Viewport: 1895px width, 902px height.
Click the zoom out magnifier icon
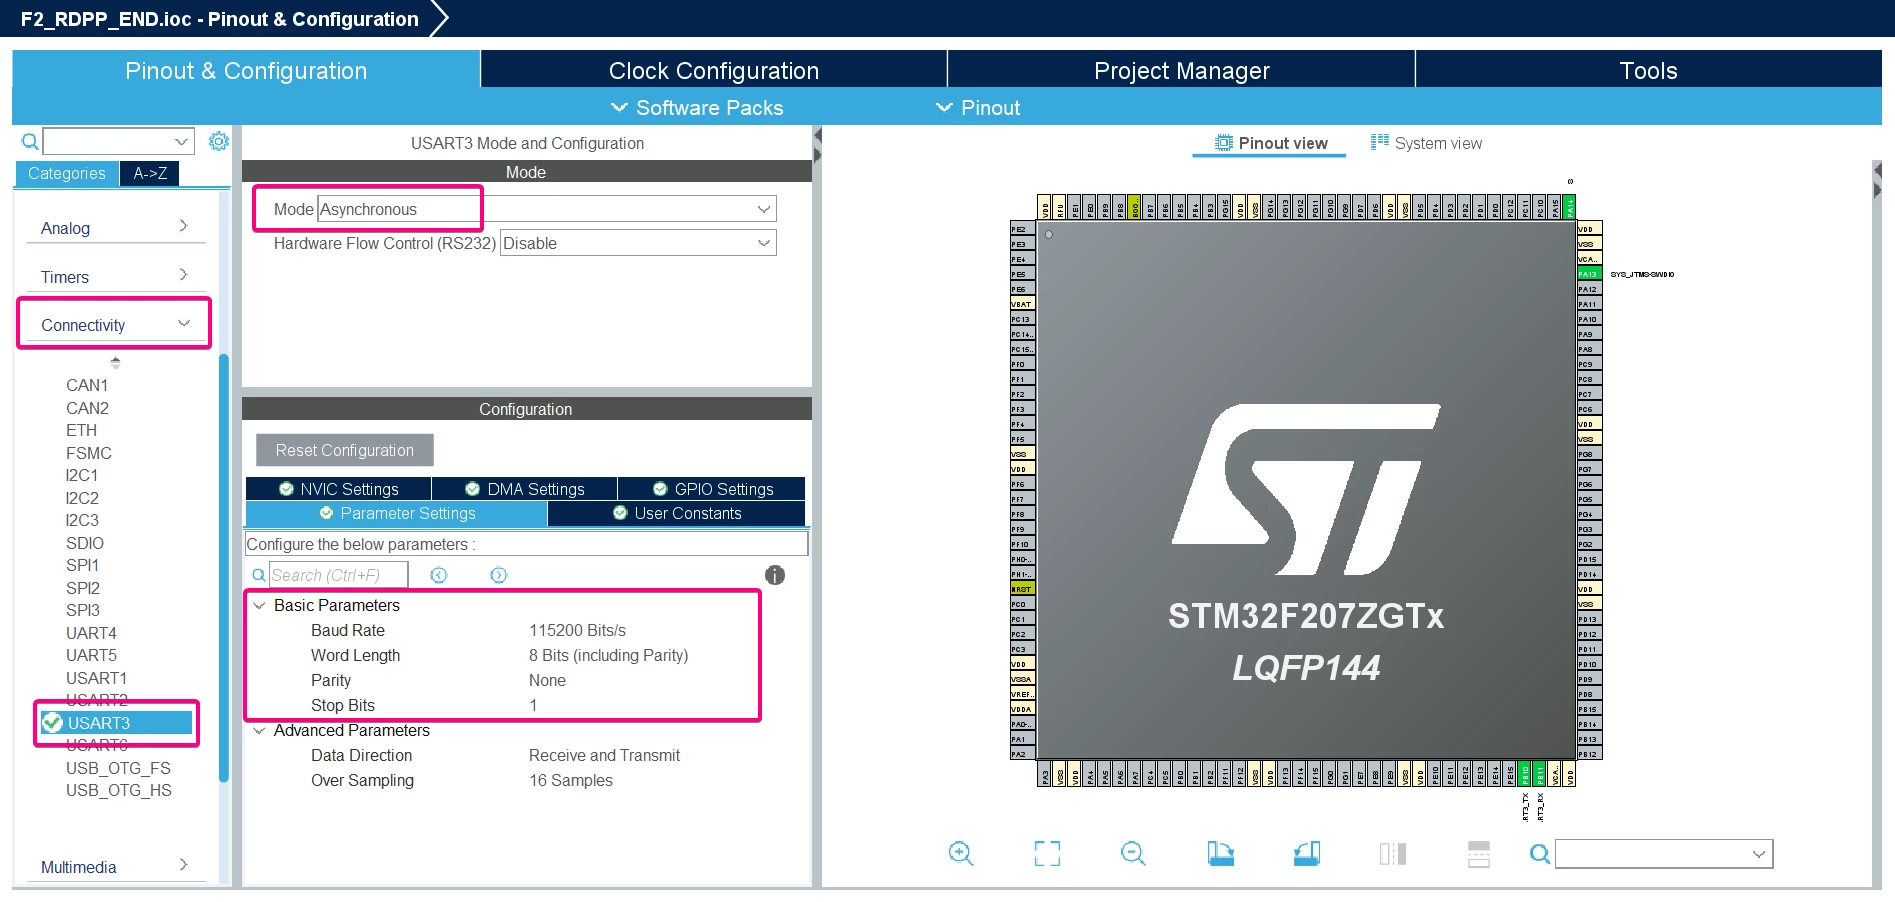coord(1133,853)
